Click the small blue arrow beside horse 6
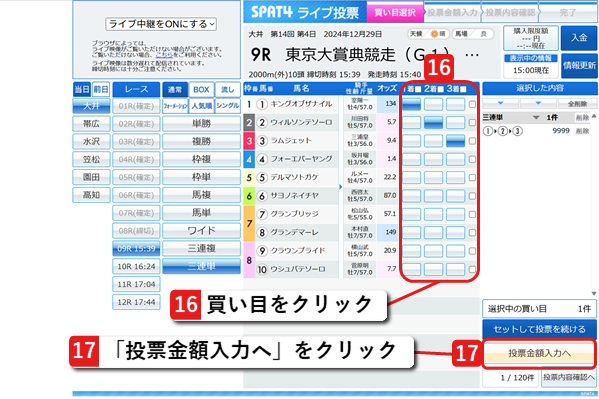 coord(340,187)
